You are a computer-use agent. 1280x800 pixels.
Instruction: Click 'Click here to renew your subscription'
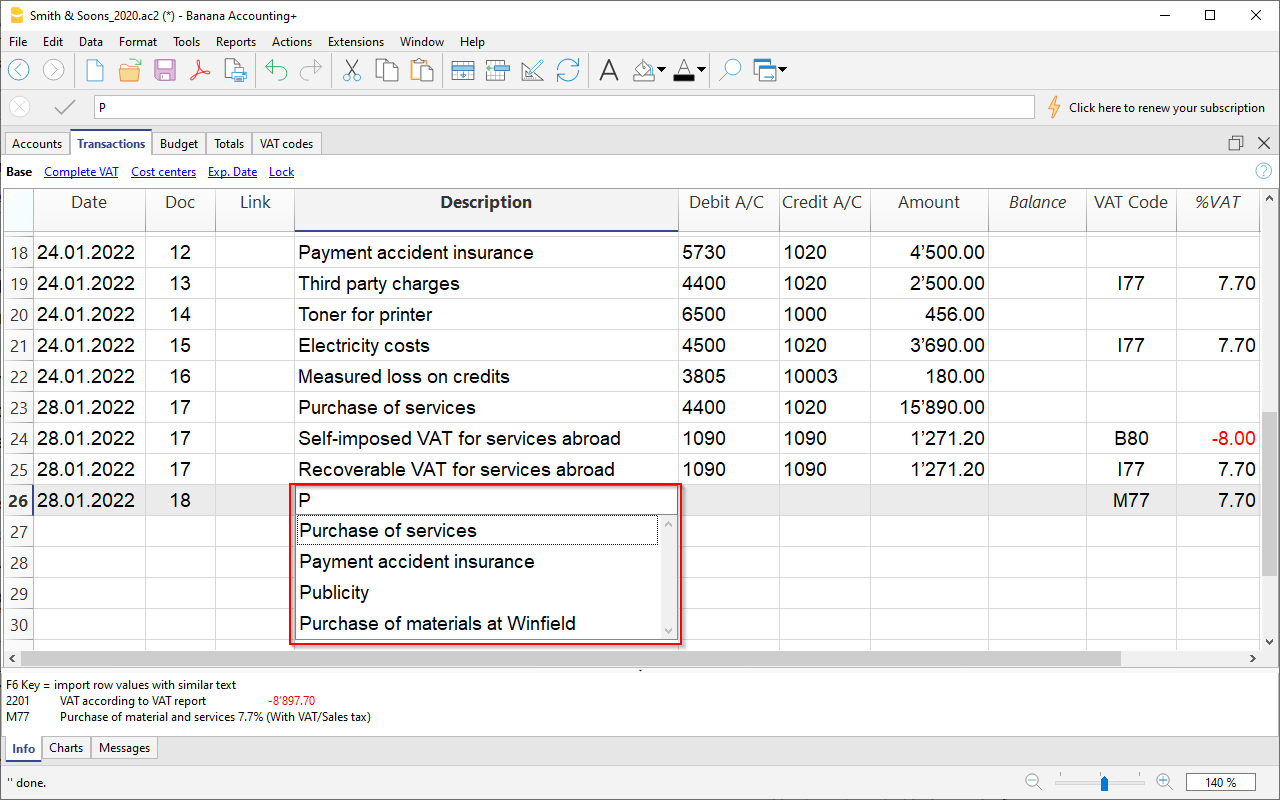tap(1167, 108)
